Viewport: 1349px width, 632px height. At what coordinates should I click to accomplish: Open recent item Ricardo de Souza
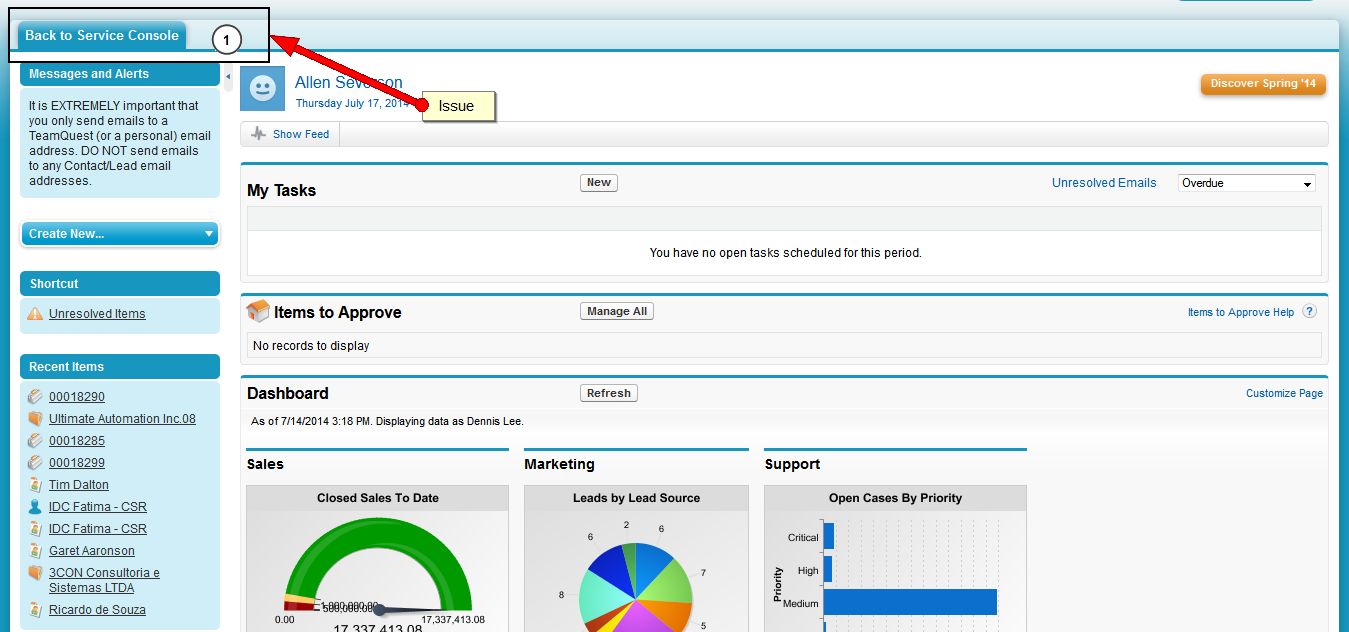pos(97,610)
